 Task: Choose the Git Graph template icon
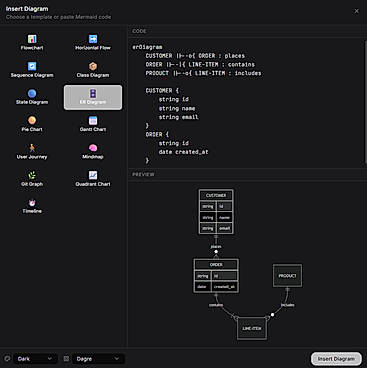pos(32,175)
